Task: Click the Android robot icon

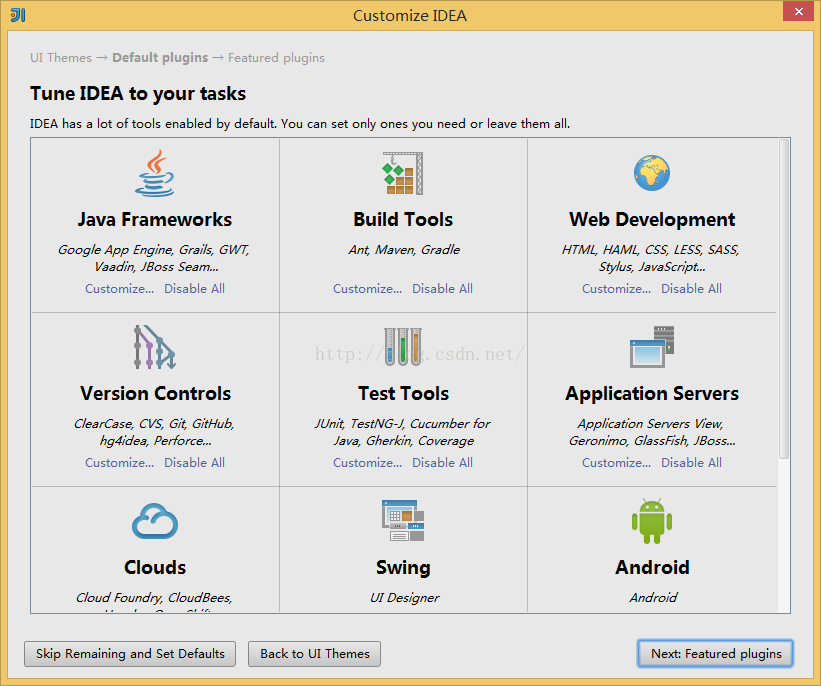Action: pos(652,521)
